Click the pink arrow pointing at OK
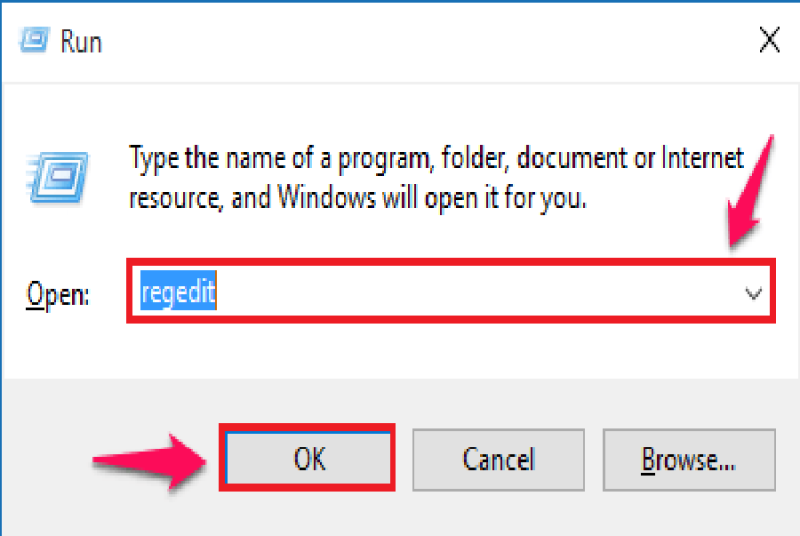Image resolution: width=800 pixels, height=536 pixels. pos(149,461)
